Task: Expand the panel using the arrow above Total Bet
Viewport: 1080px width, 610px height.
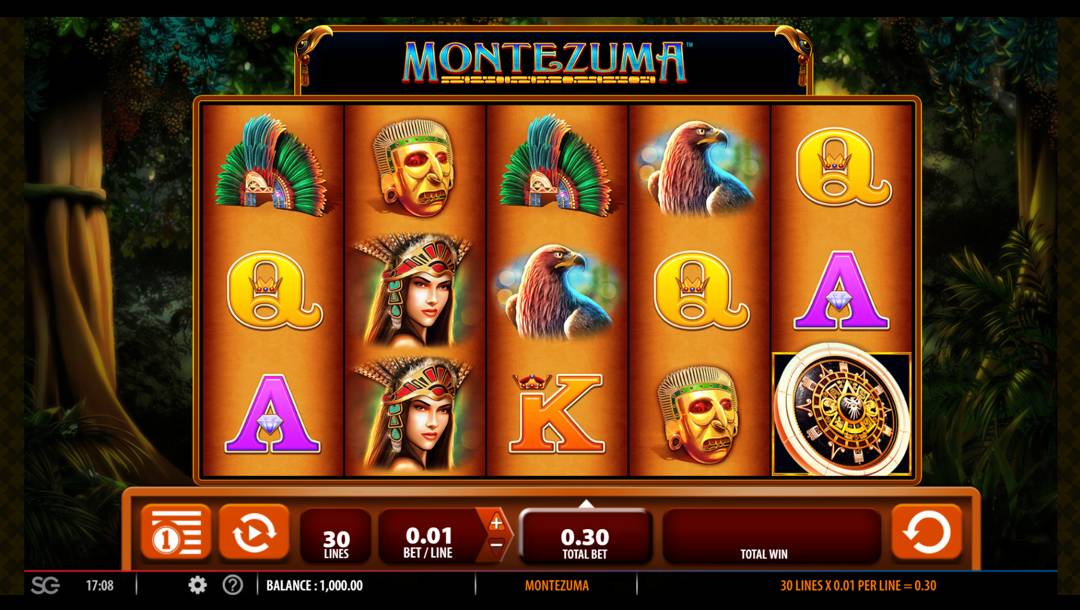Action: click(x=585, y=504)
